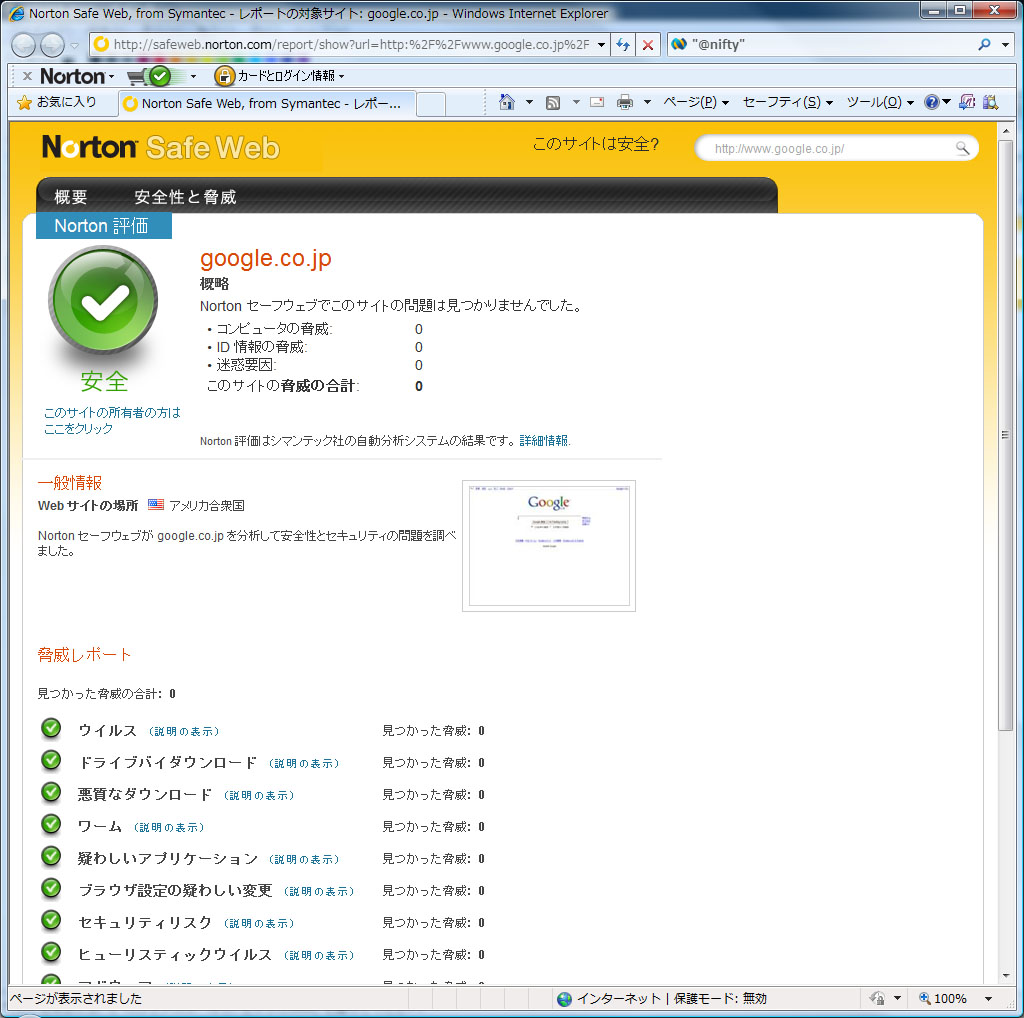Switch to the 安全性と脅威 tab
The height and width of the screenshot is (1018, 1024).
pos(185,197)
